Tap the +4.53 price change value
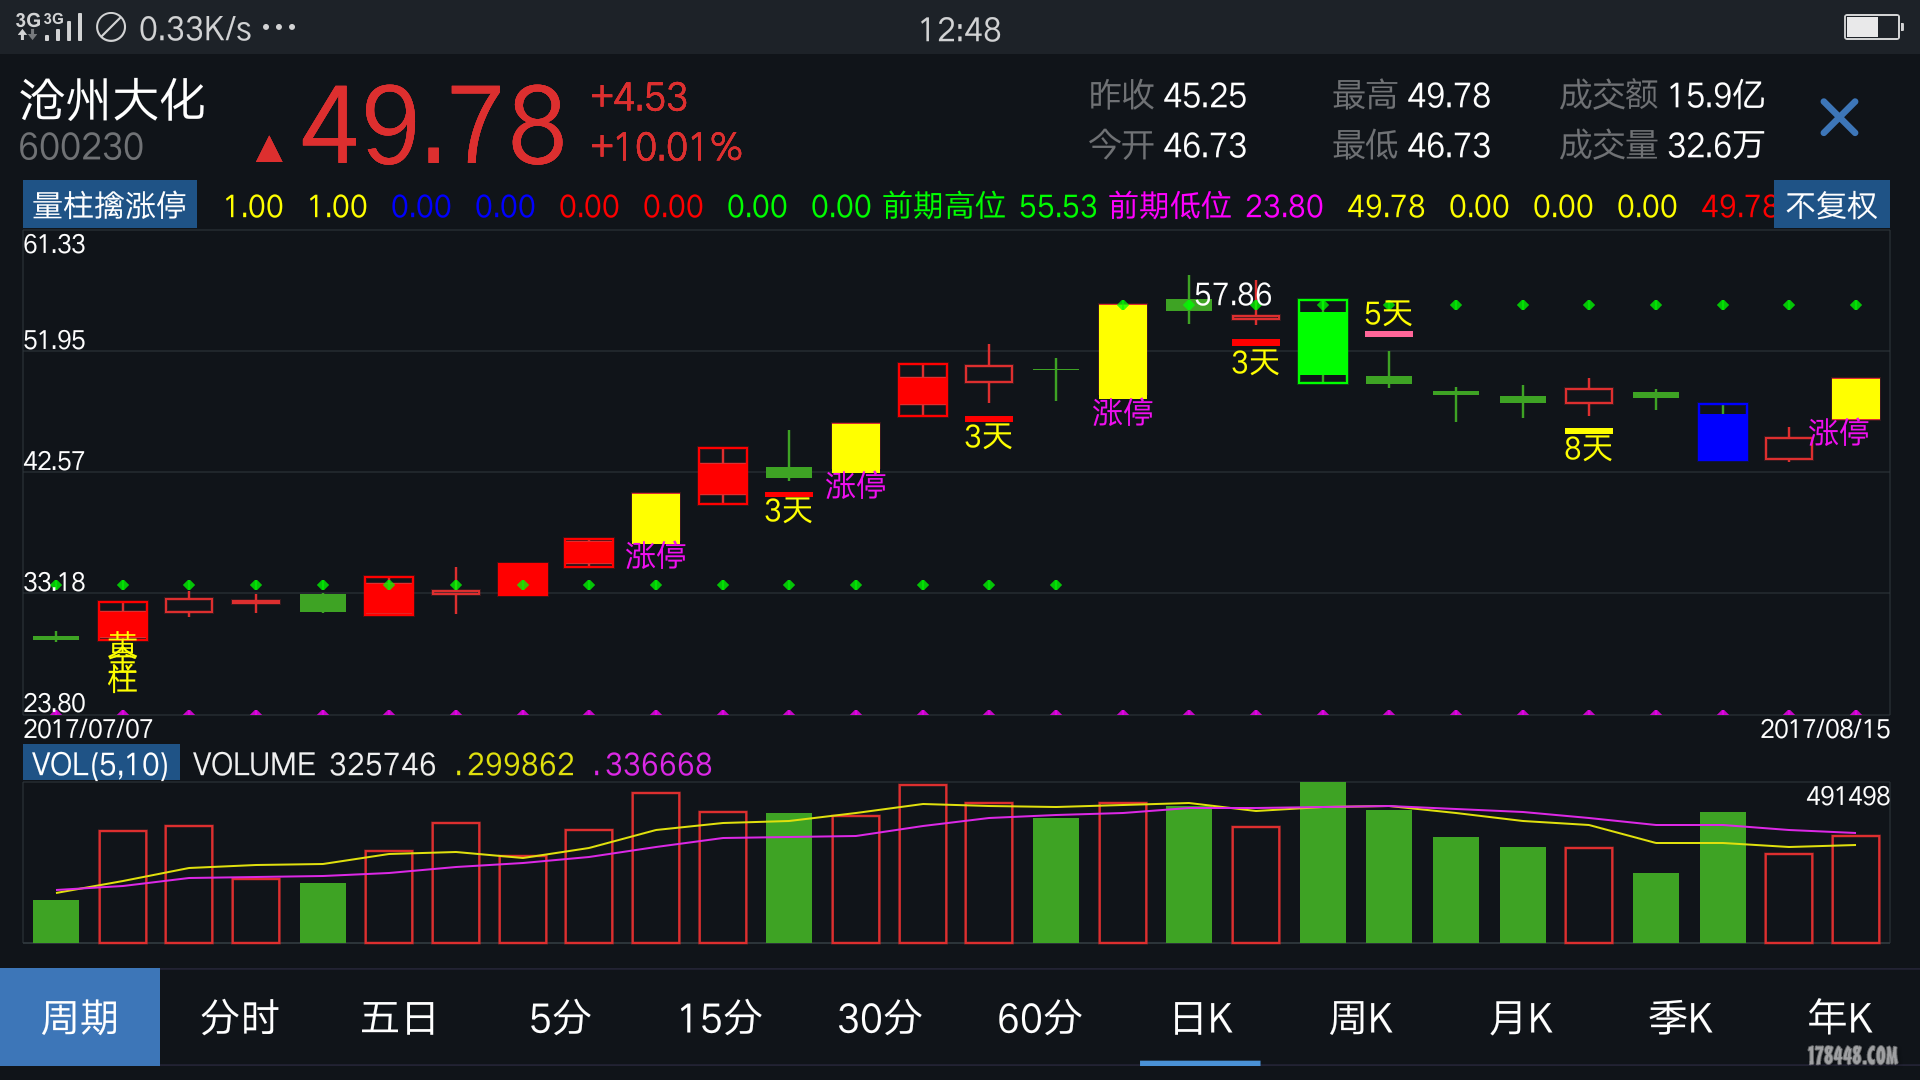Screen dimensions: 1920x1080 [x=639, y=97]
